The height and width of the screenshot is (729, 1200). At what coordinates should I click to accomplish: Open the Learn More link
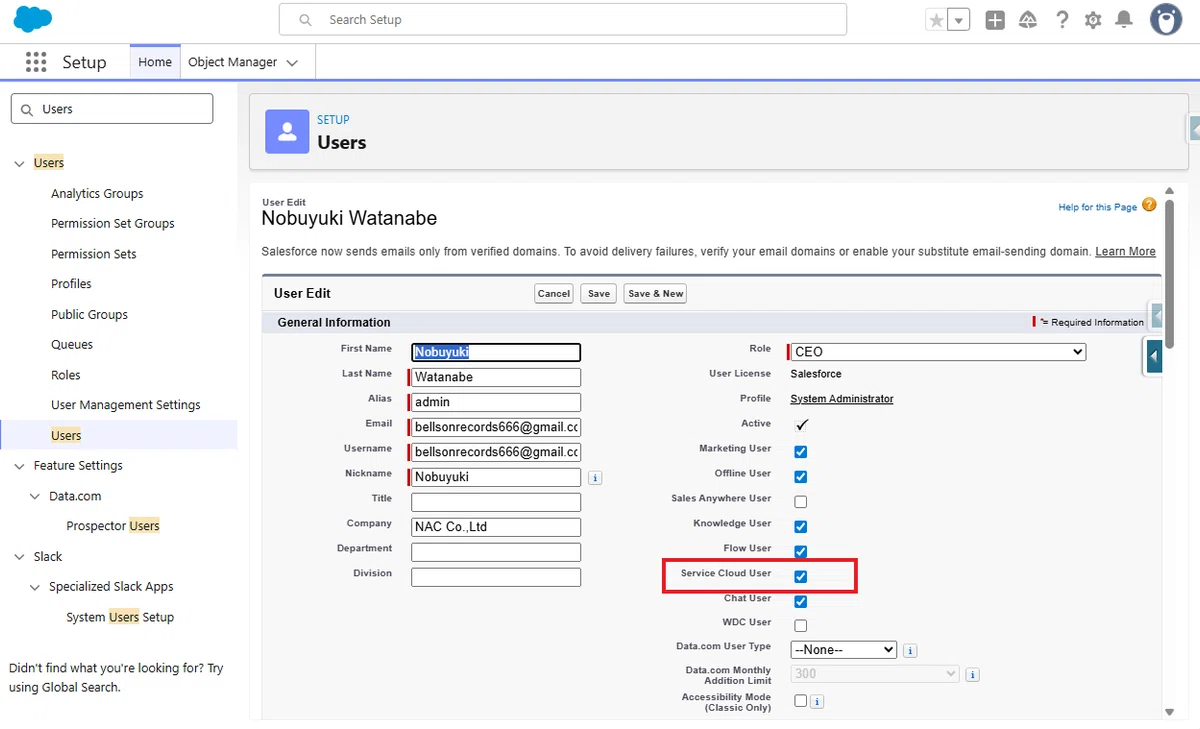(x=1125, y=252)
